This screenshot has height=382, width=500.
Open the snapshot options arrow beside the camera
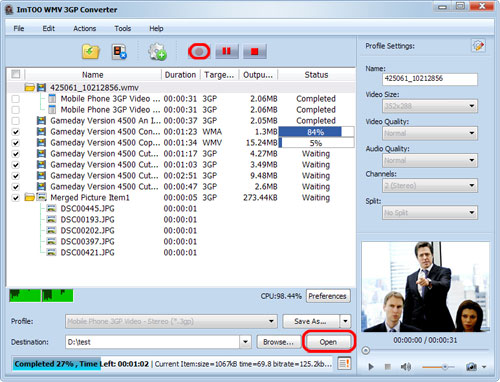[484, 367]
